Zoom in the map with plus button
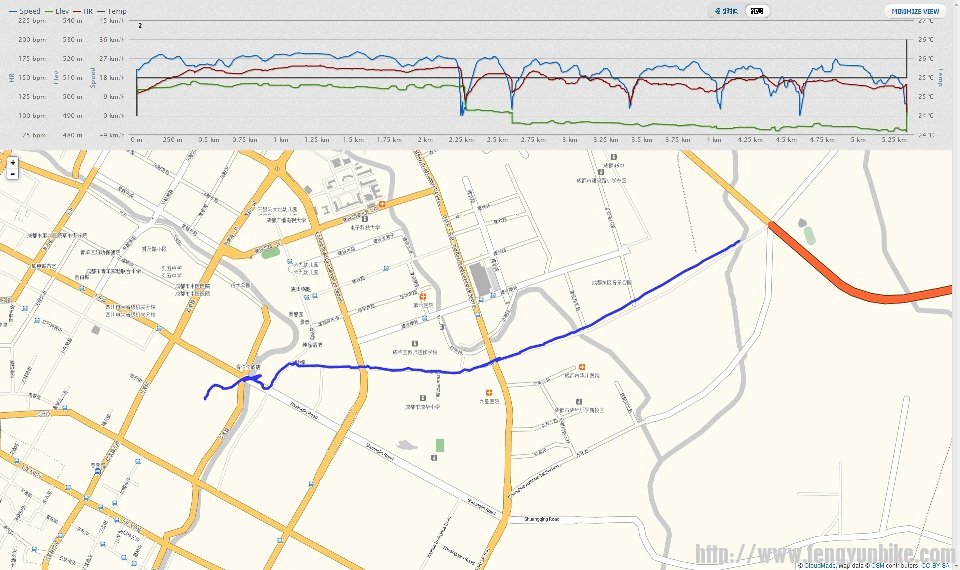 [12, 162]
